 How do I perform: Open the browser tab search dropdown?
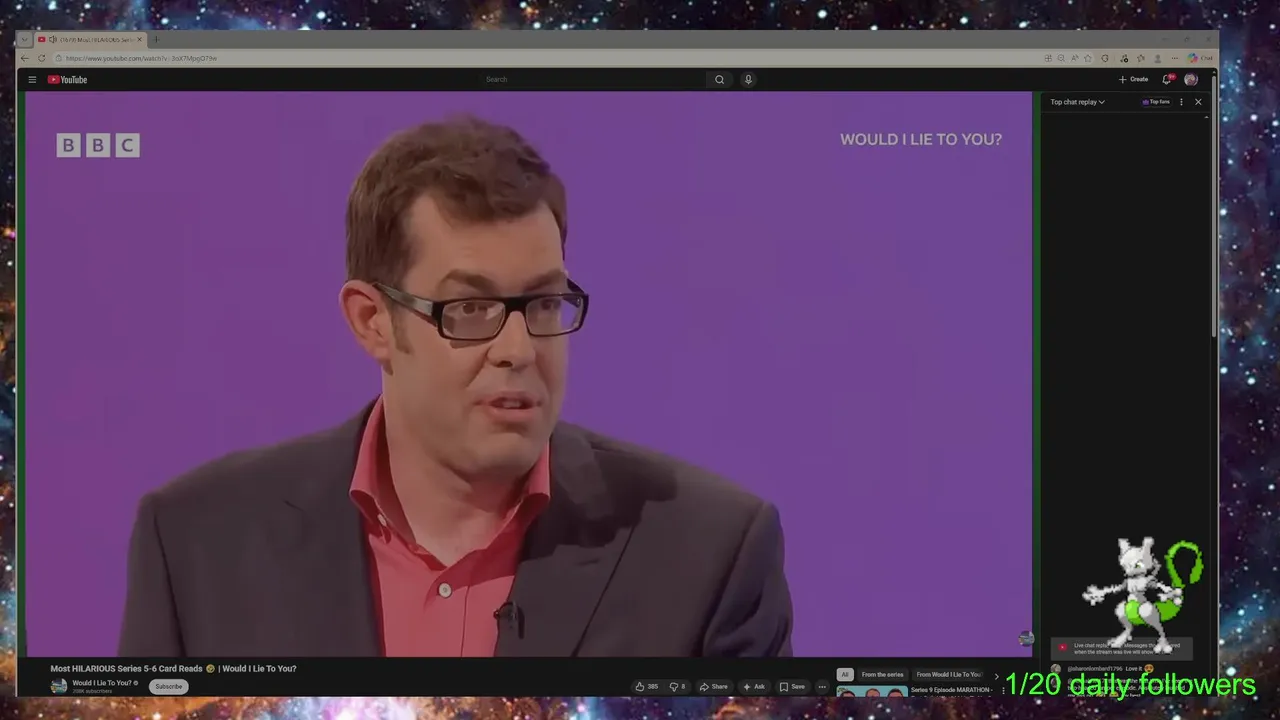coord(24,39)
